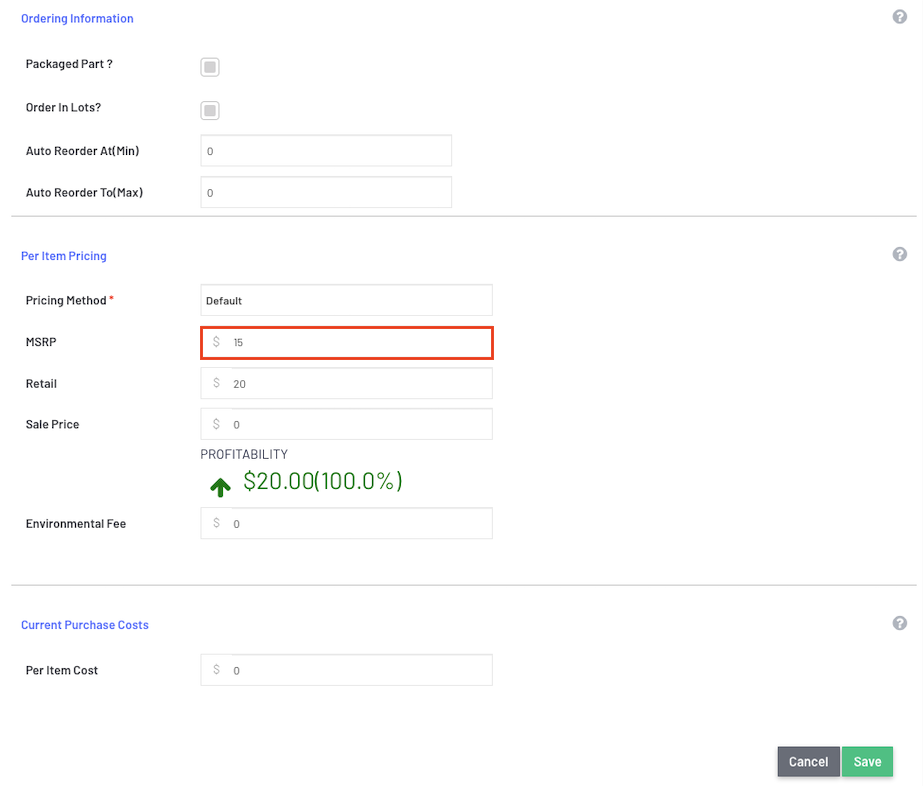
Task: Click the Order In Lots? label
Action: [x=63, y=108]
